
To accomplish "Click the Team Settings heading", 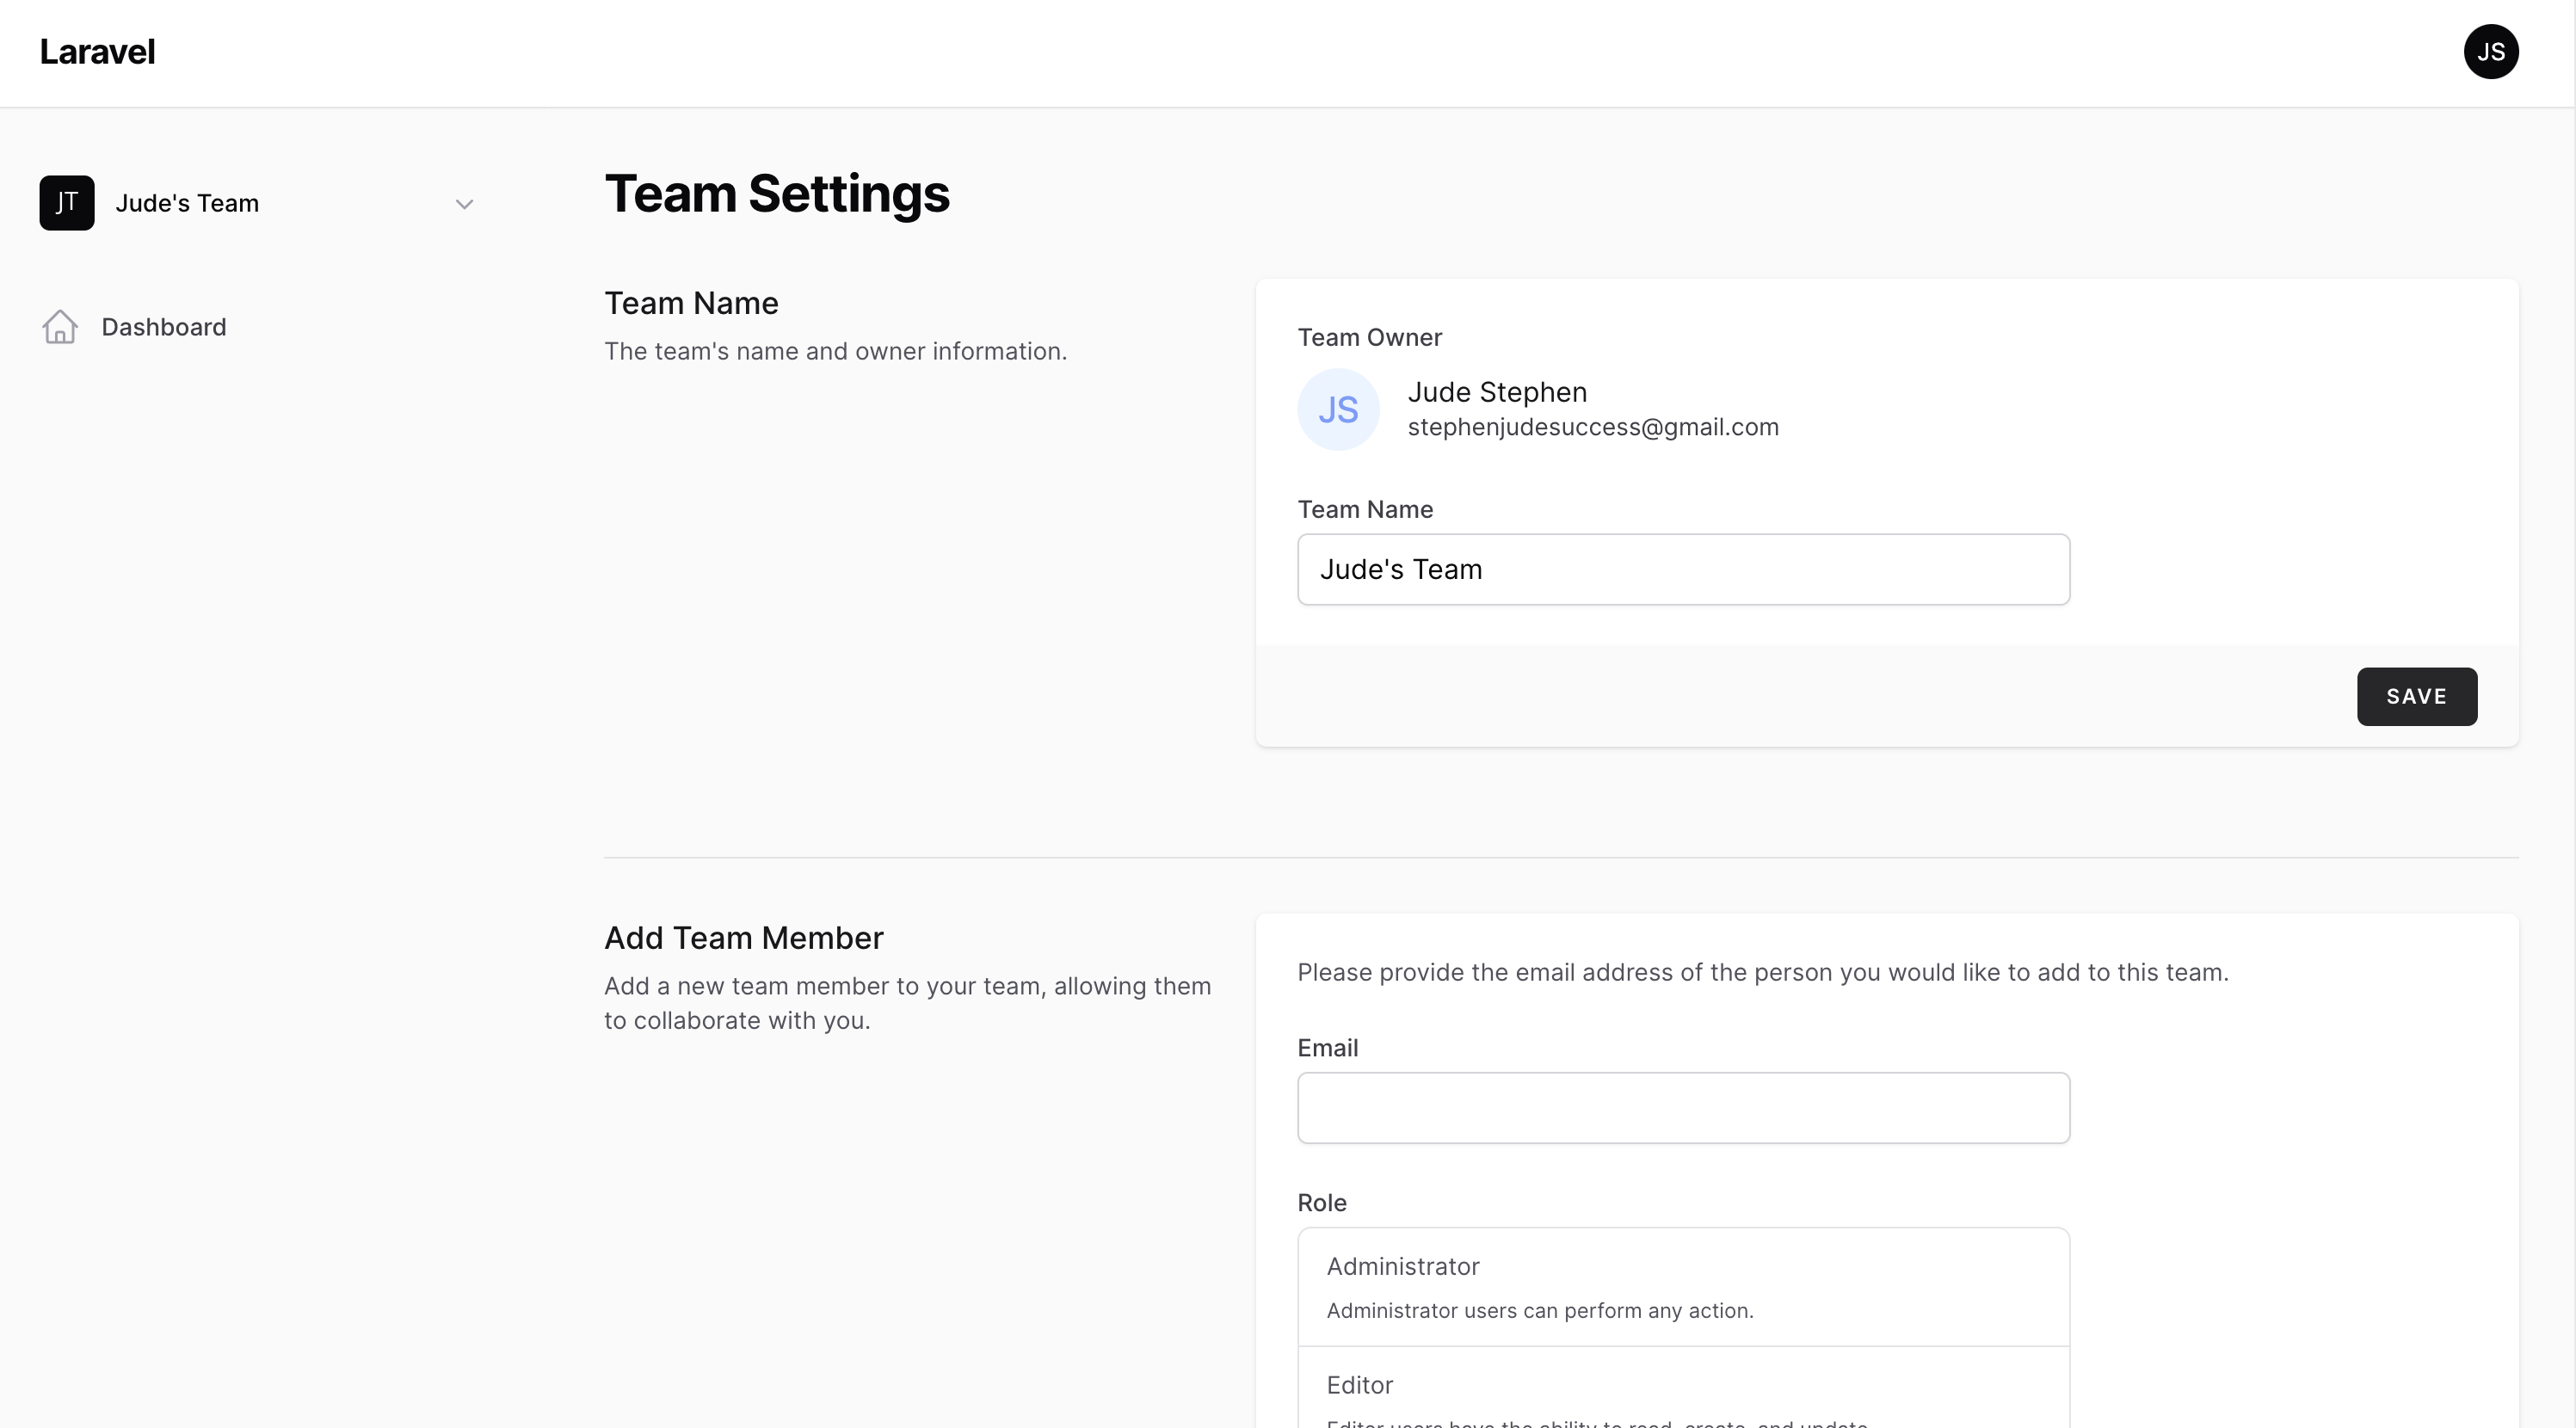I will tap(777, 194).
